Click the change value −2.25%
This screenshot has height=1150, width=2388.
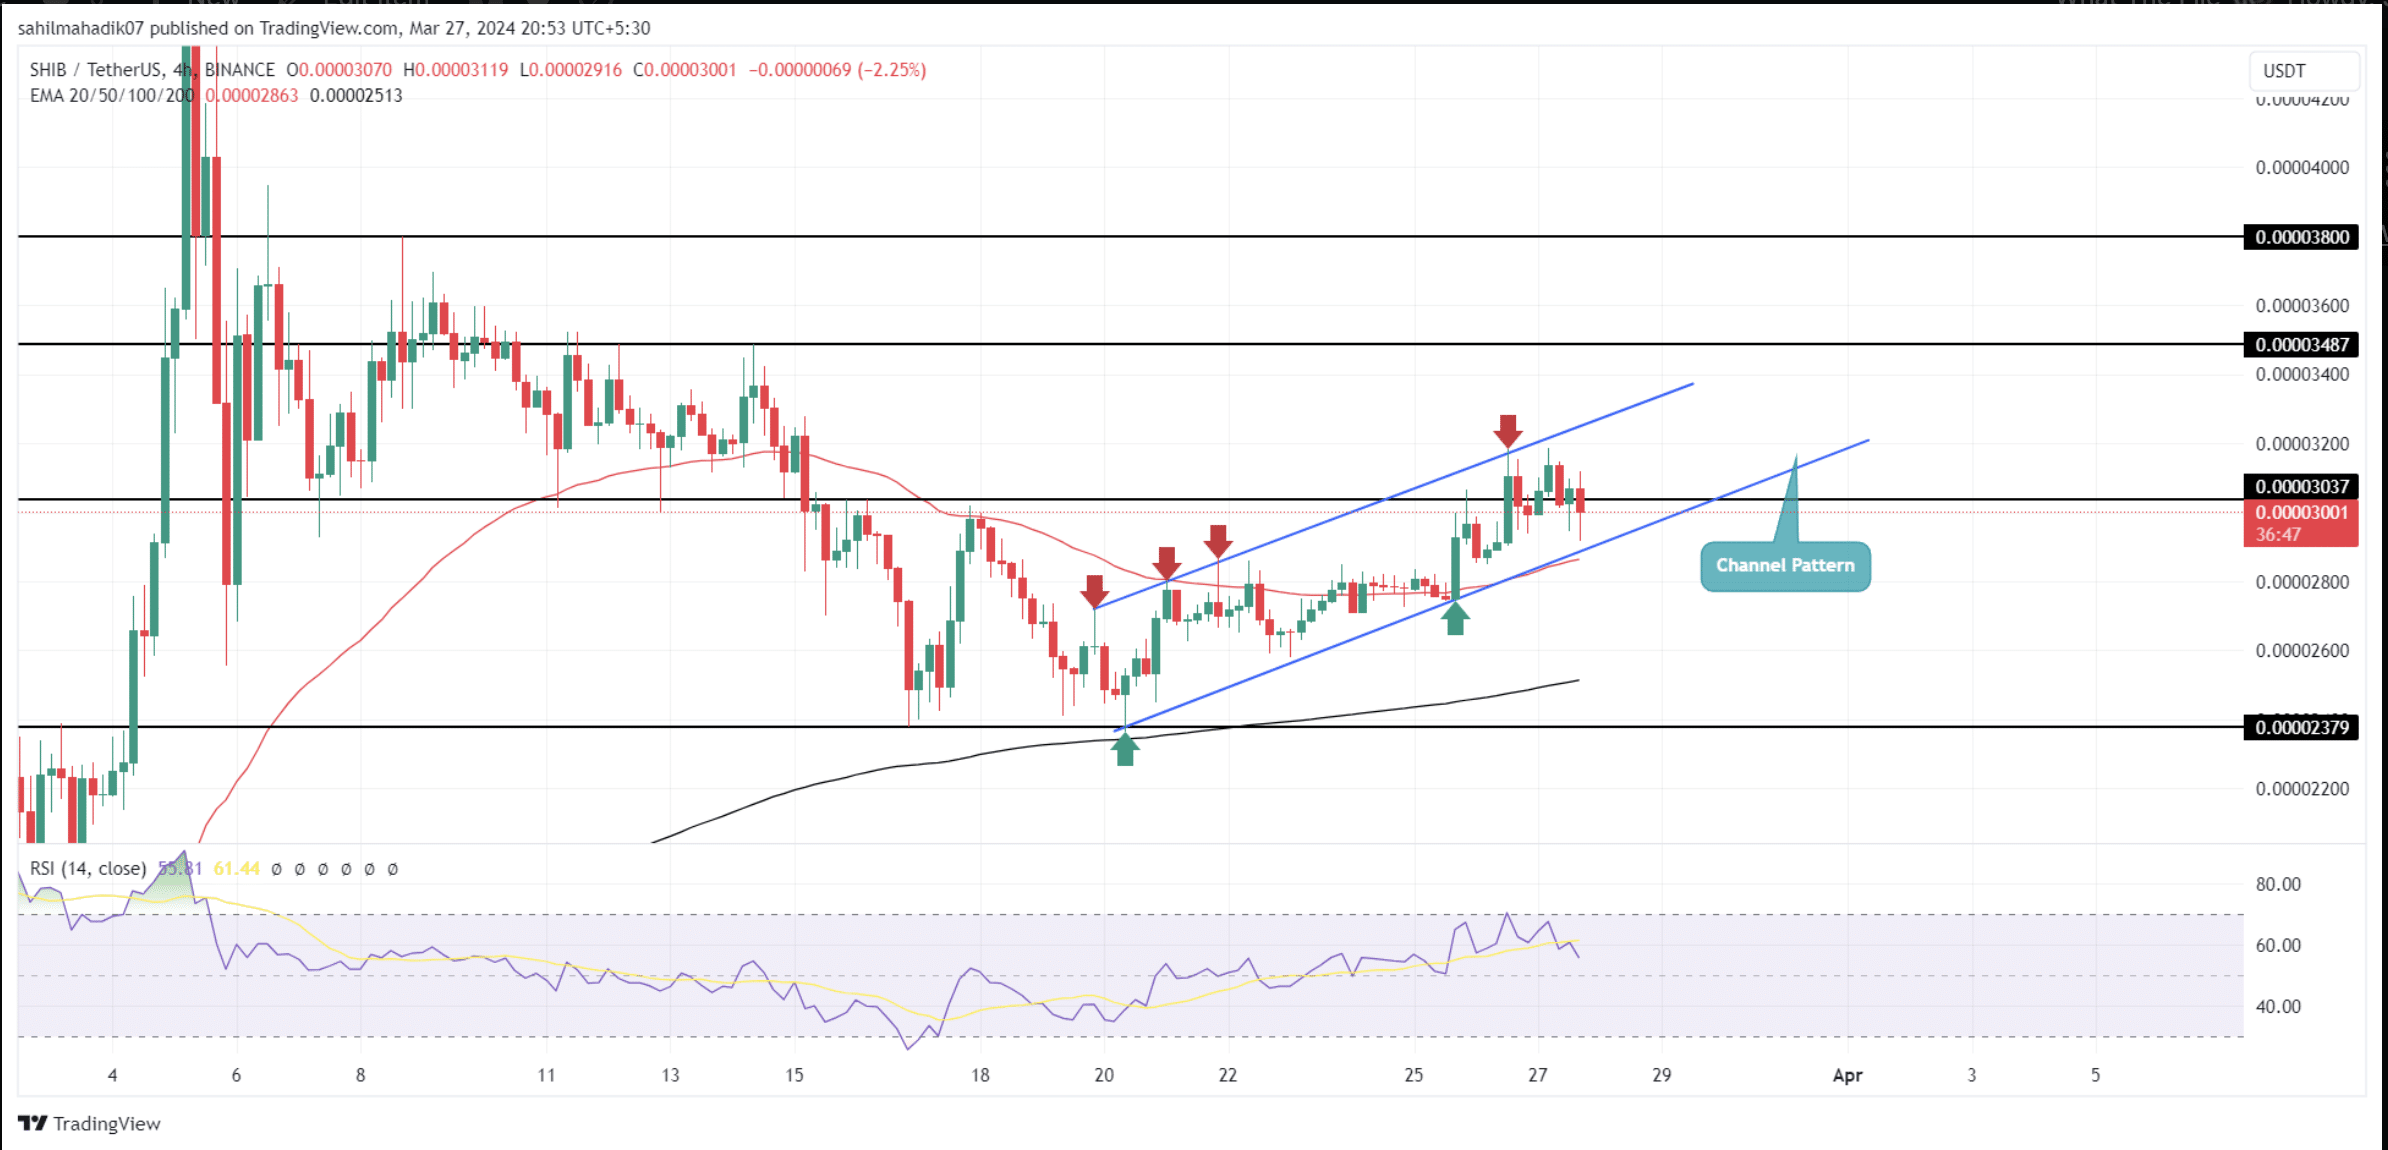(892, 70)
